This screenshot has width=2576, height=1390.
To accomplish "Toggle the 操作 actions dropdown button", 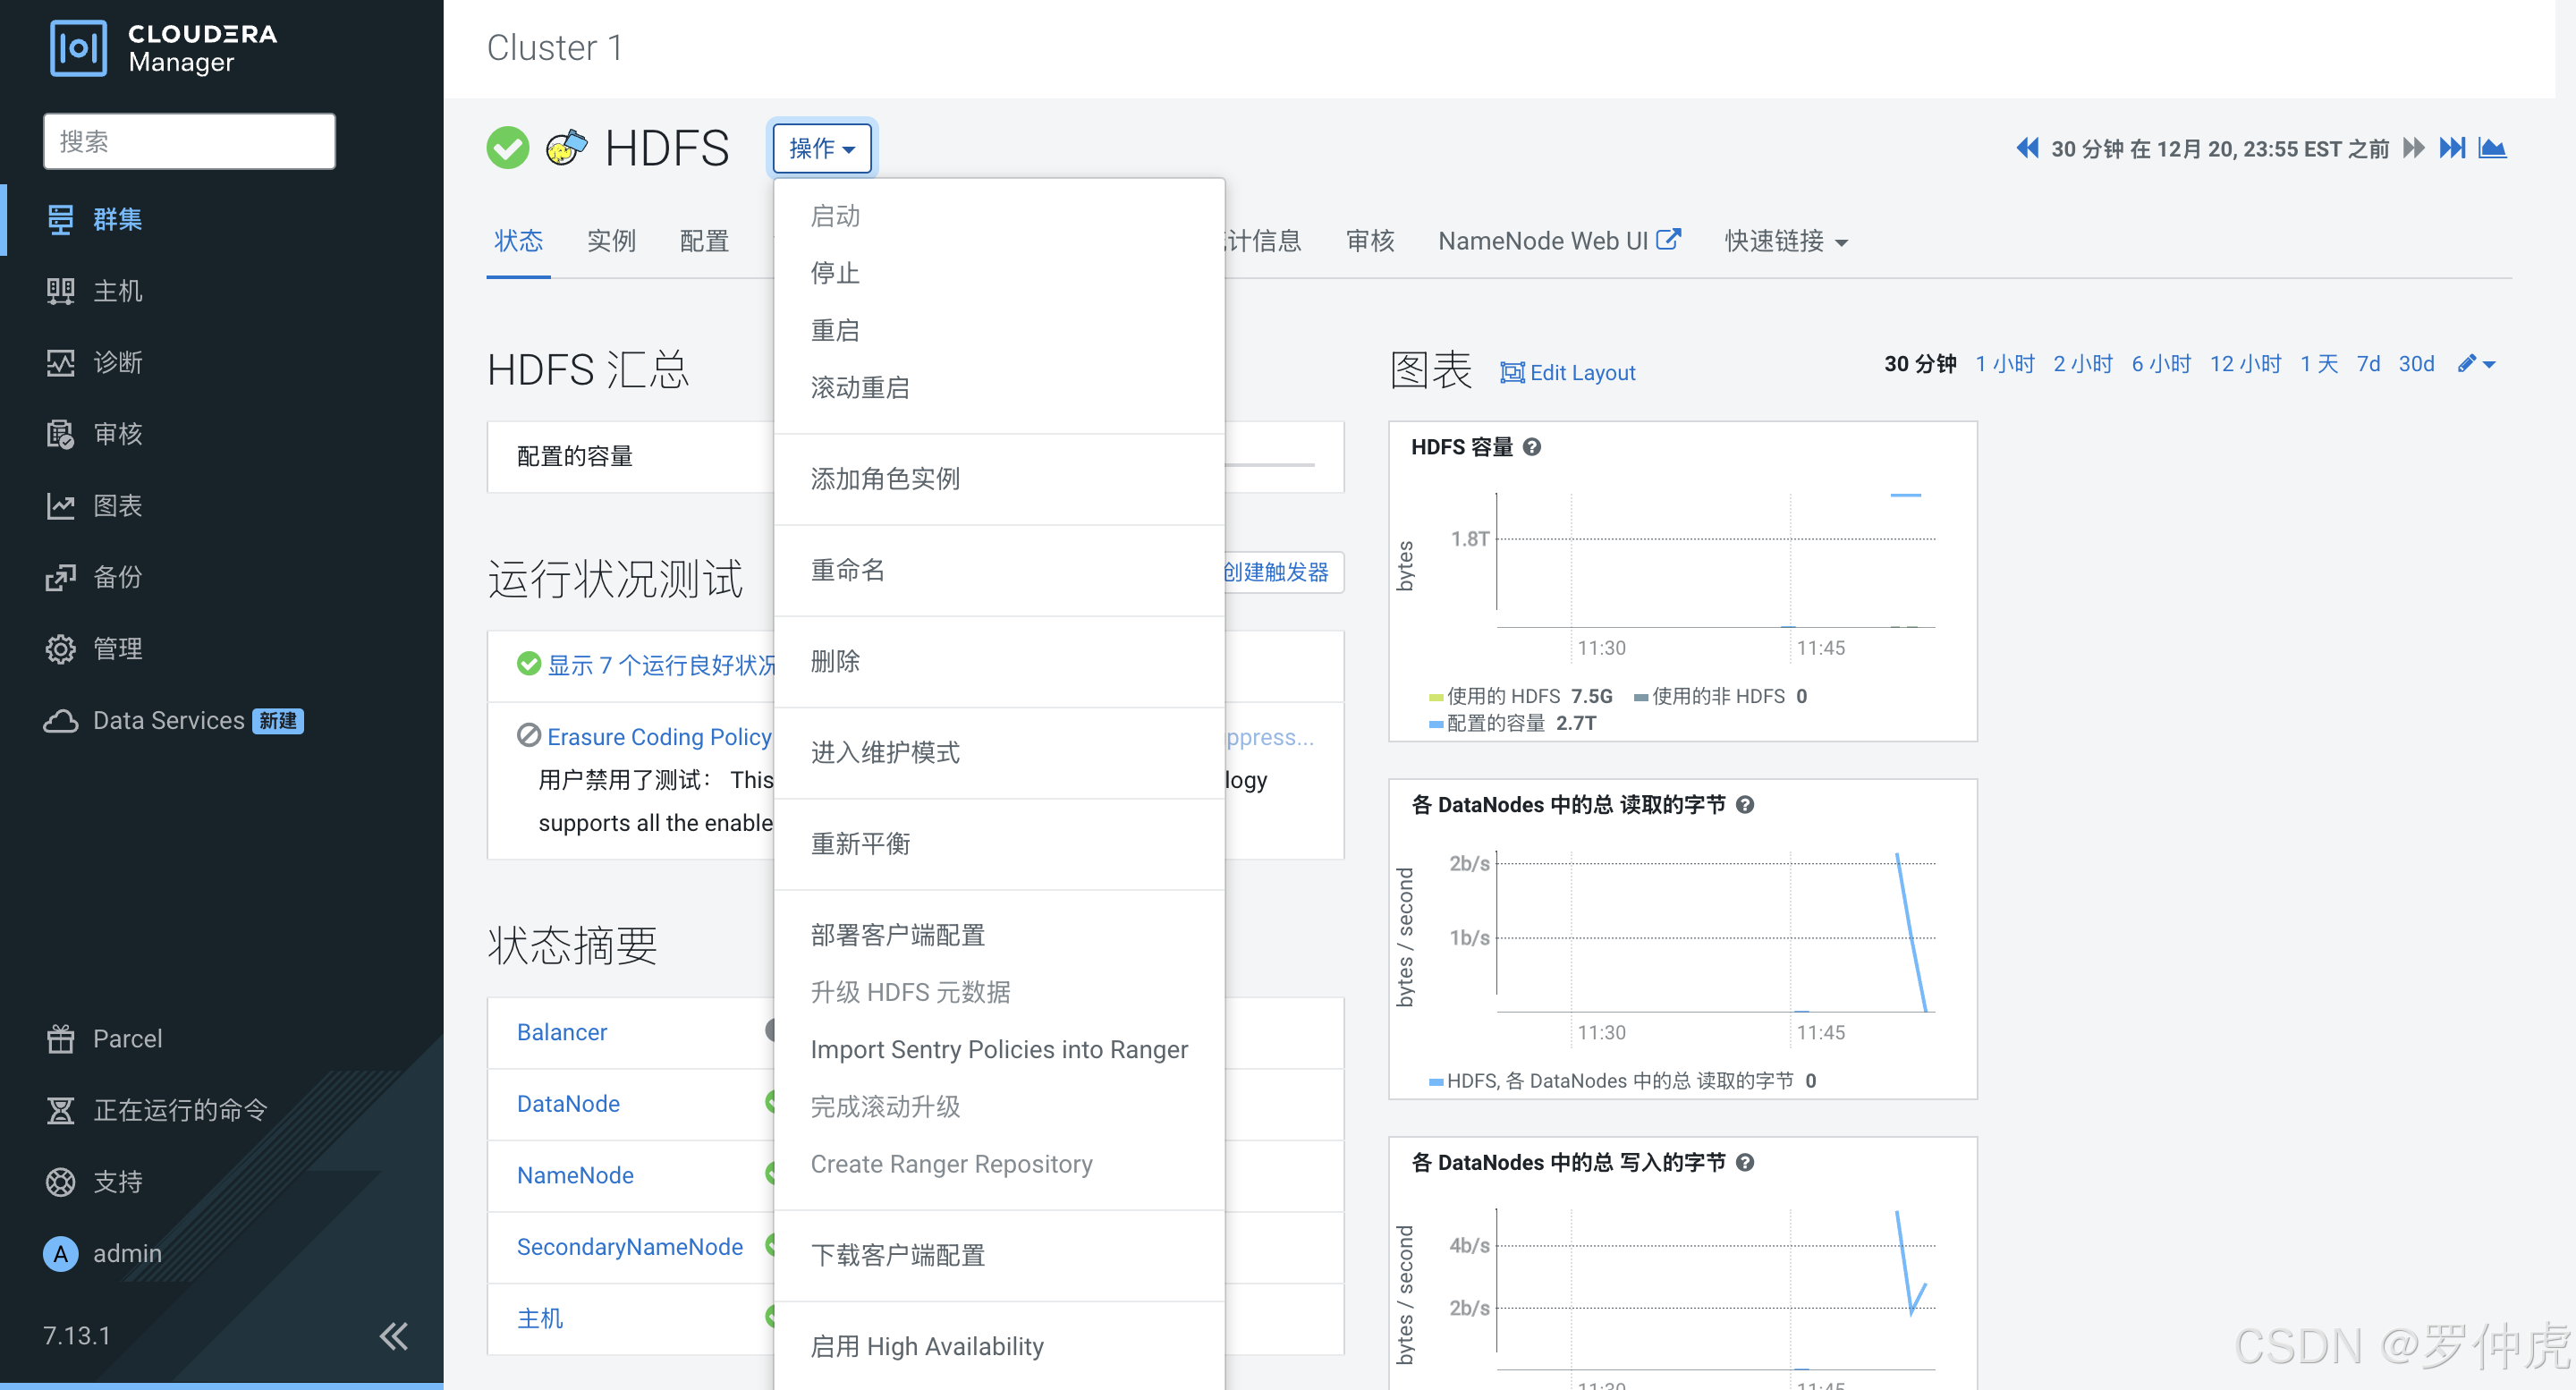I will 821,149.
